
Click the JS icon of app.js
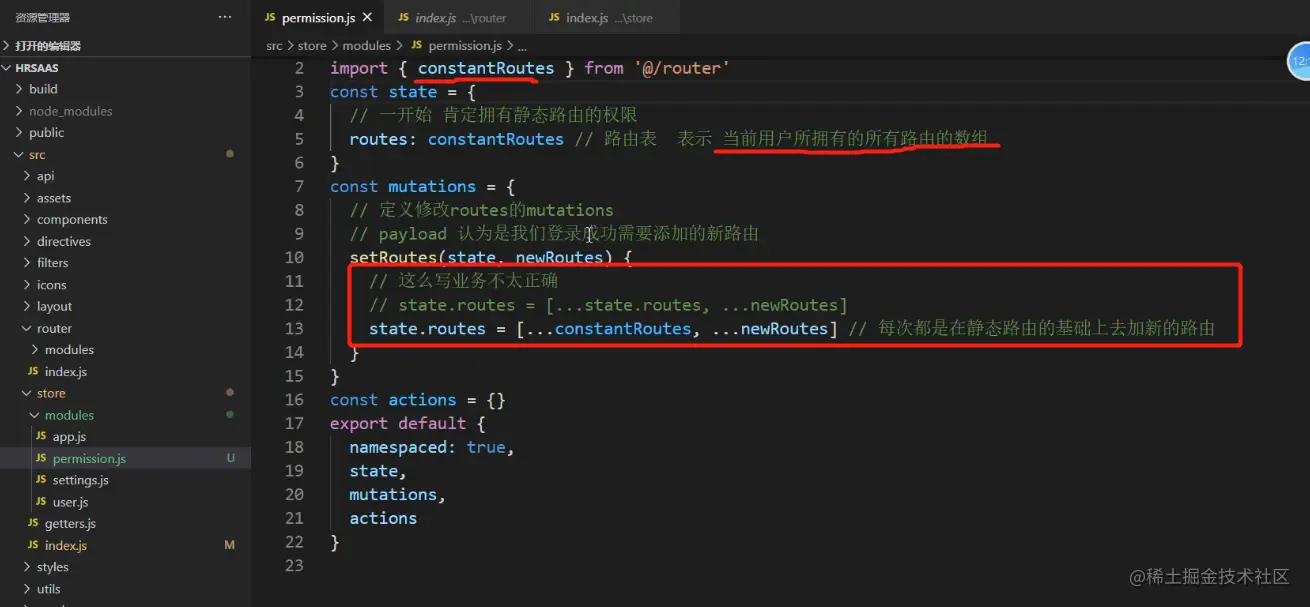[x=41, y=437]
